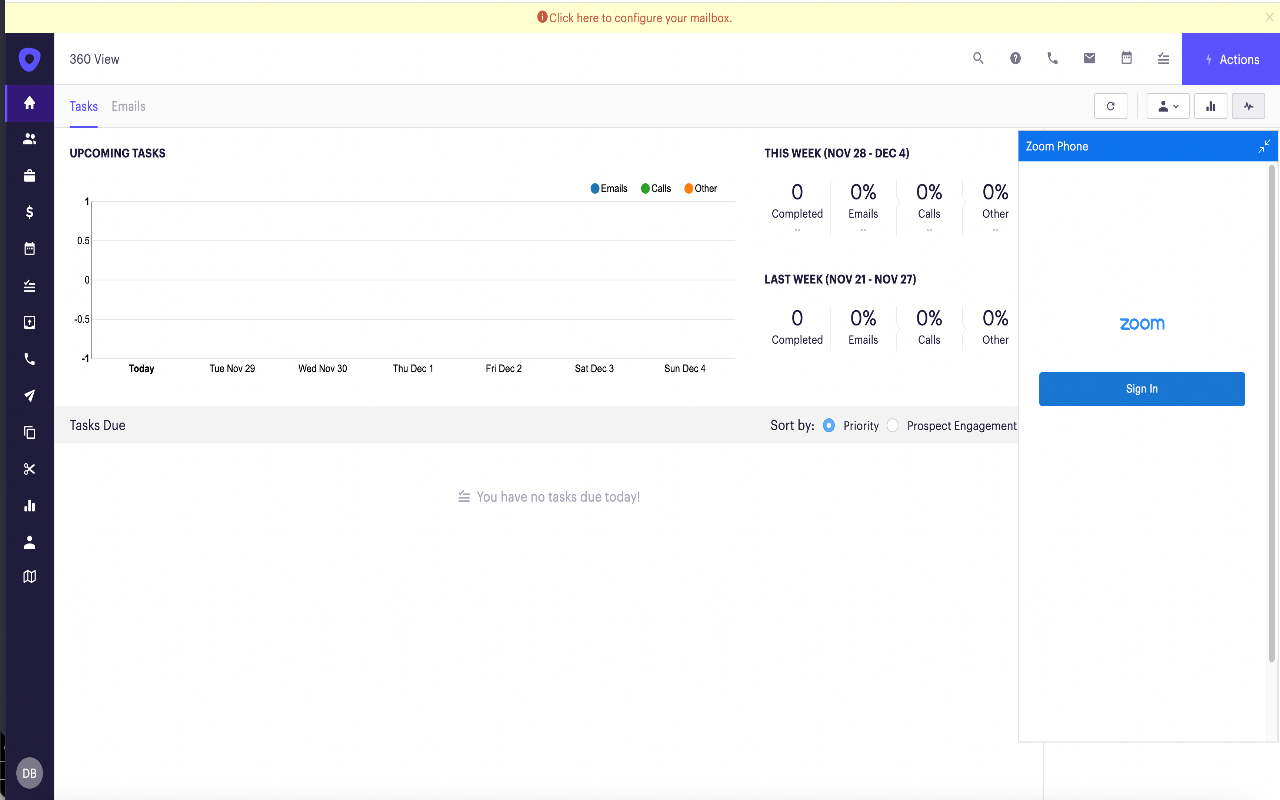This screenshot has height=800, width=1280.
Task: Open the Prospects people icon in sidebar
Action: pos(29,139)
